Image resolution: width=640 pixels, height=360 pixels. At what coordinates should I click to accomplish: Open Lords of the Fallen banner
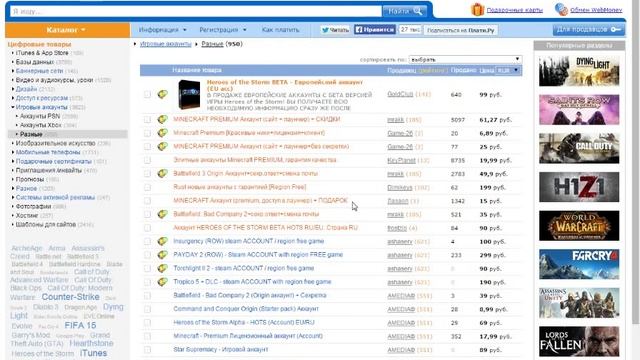point(579,341)
